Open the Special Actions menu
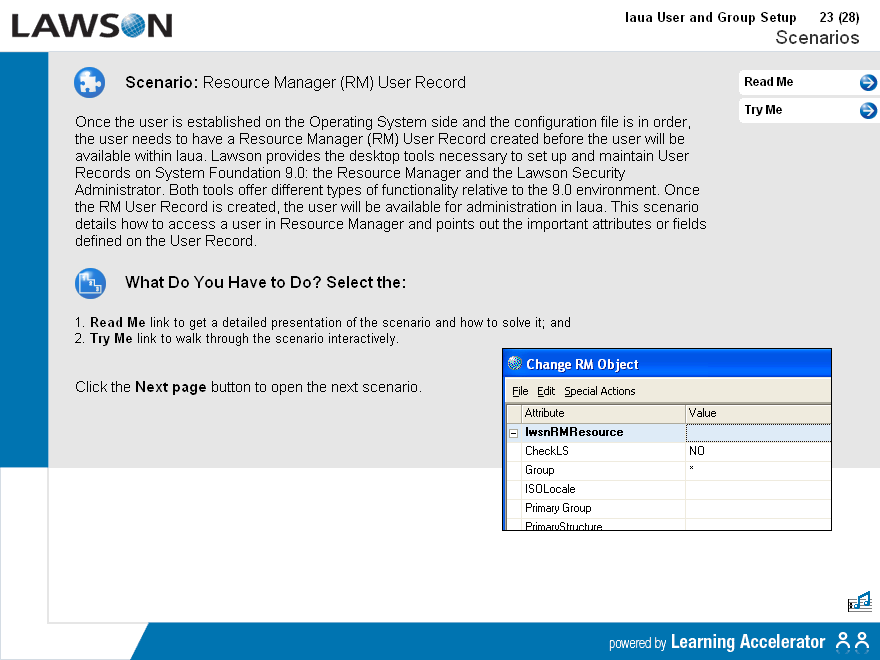The width and height of the screenshot is (880, 660). point(599,391)
